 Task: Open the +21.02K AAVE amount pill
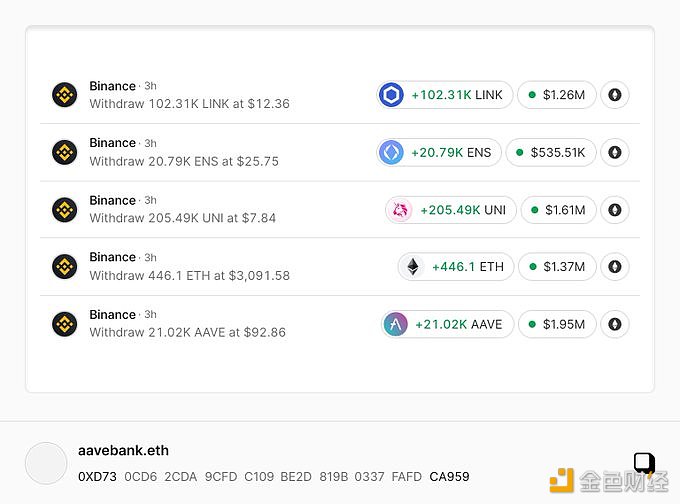pos(448,324)
